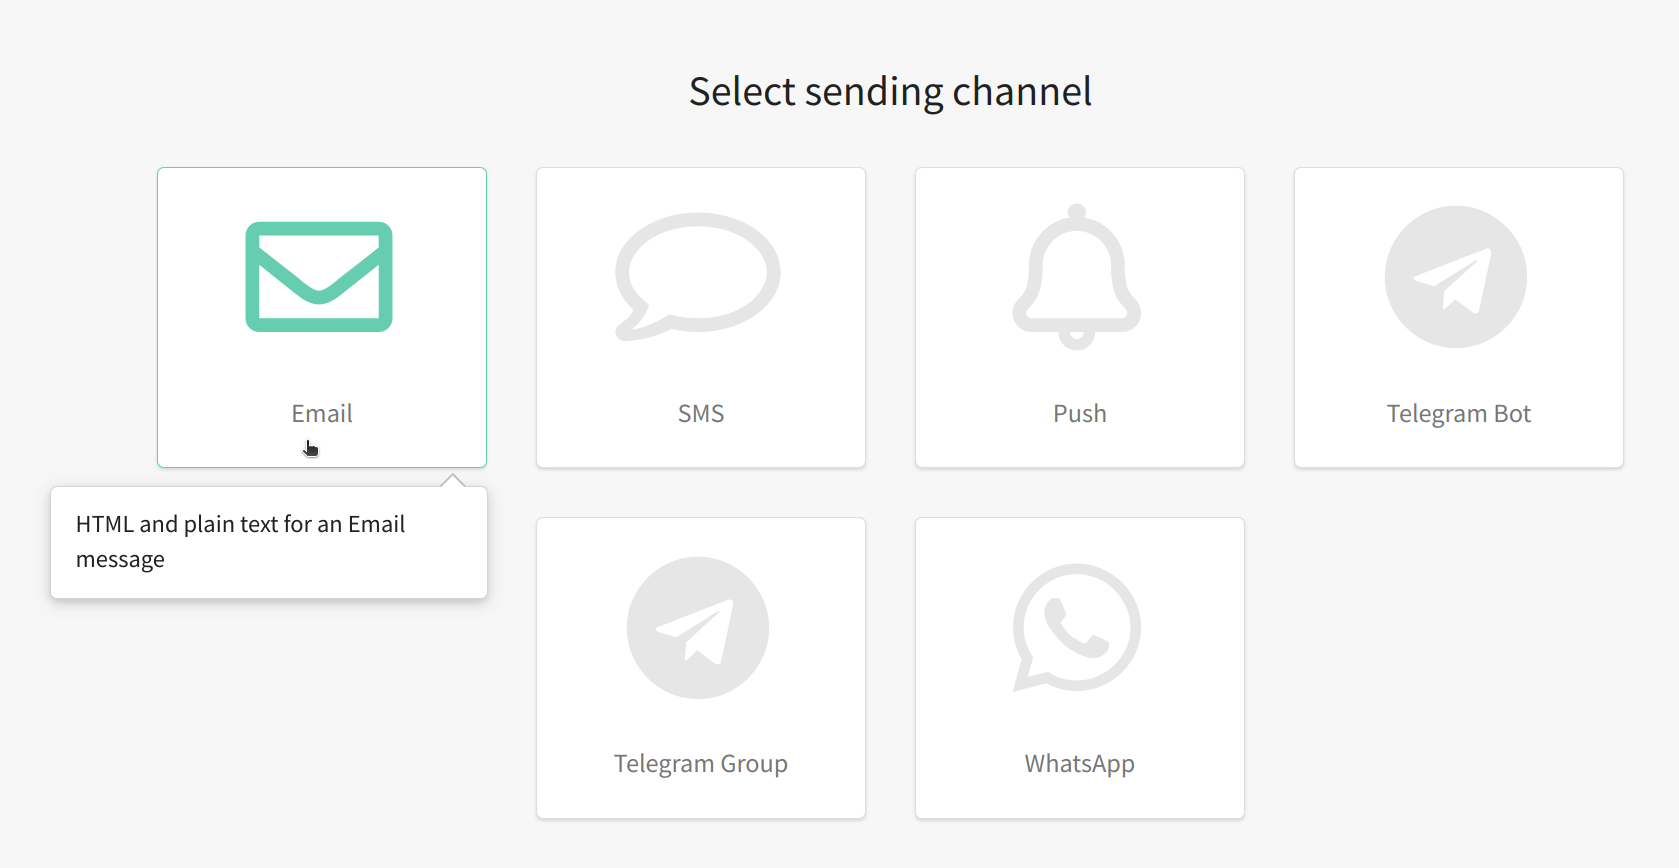Viewport: 1679px width, 868px height.
Task: Open the SMS channel card
Action: click(701, 317)
